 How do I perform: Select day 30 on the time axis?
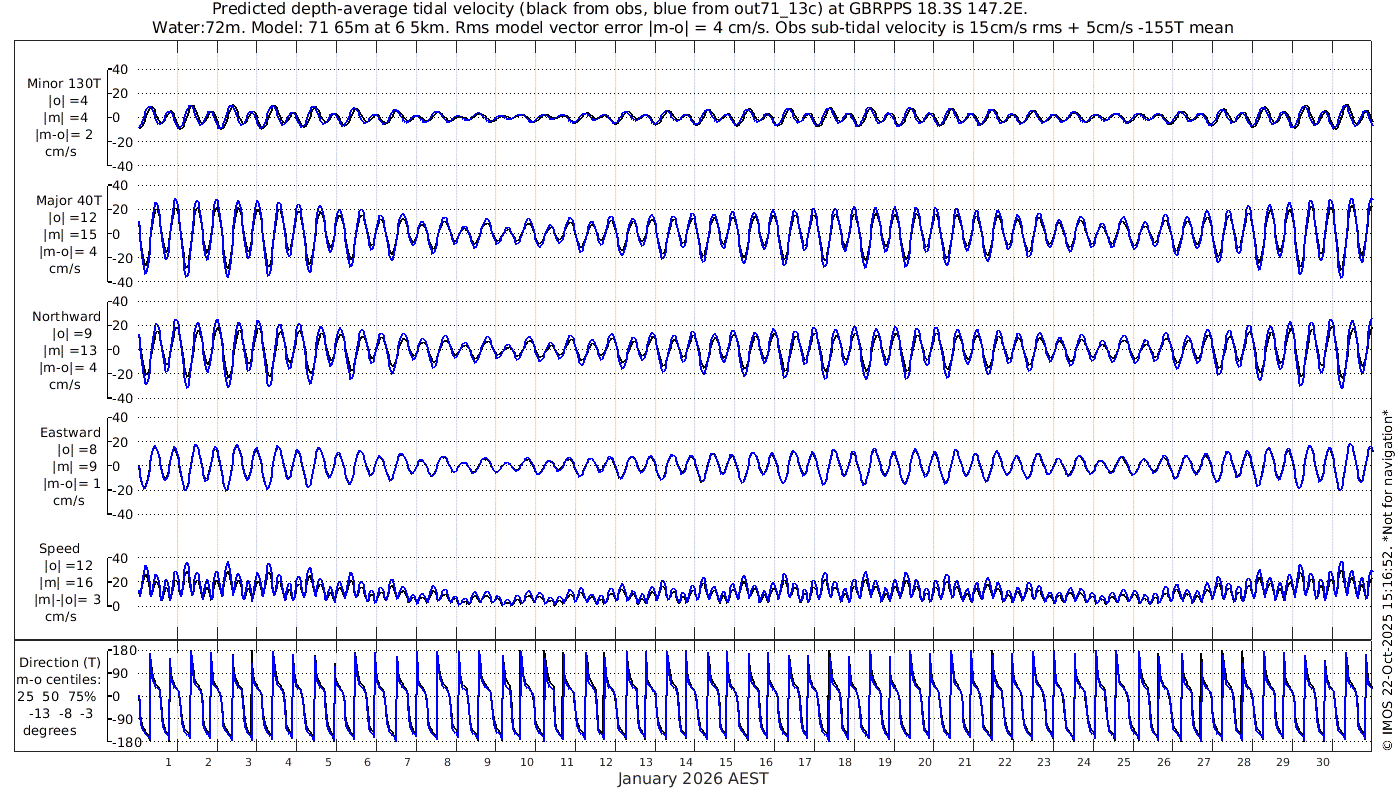coord(1323,763)
